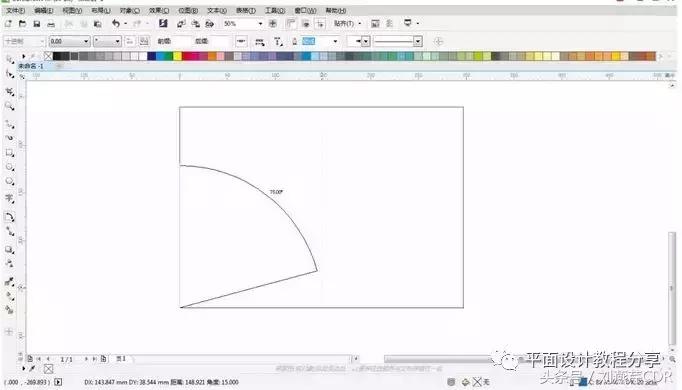Select the Dimension tool in toolbox

click(9, 217)
